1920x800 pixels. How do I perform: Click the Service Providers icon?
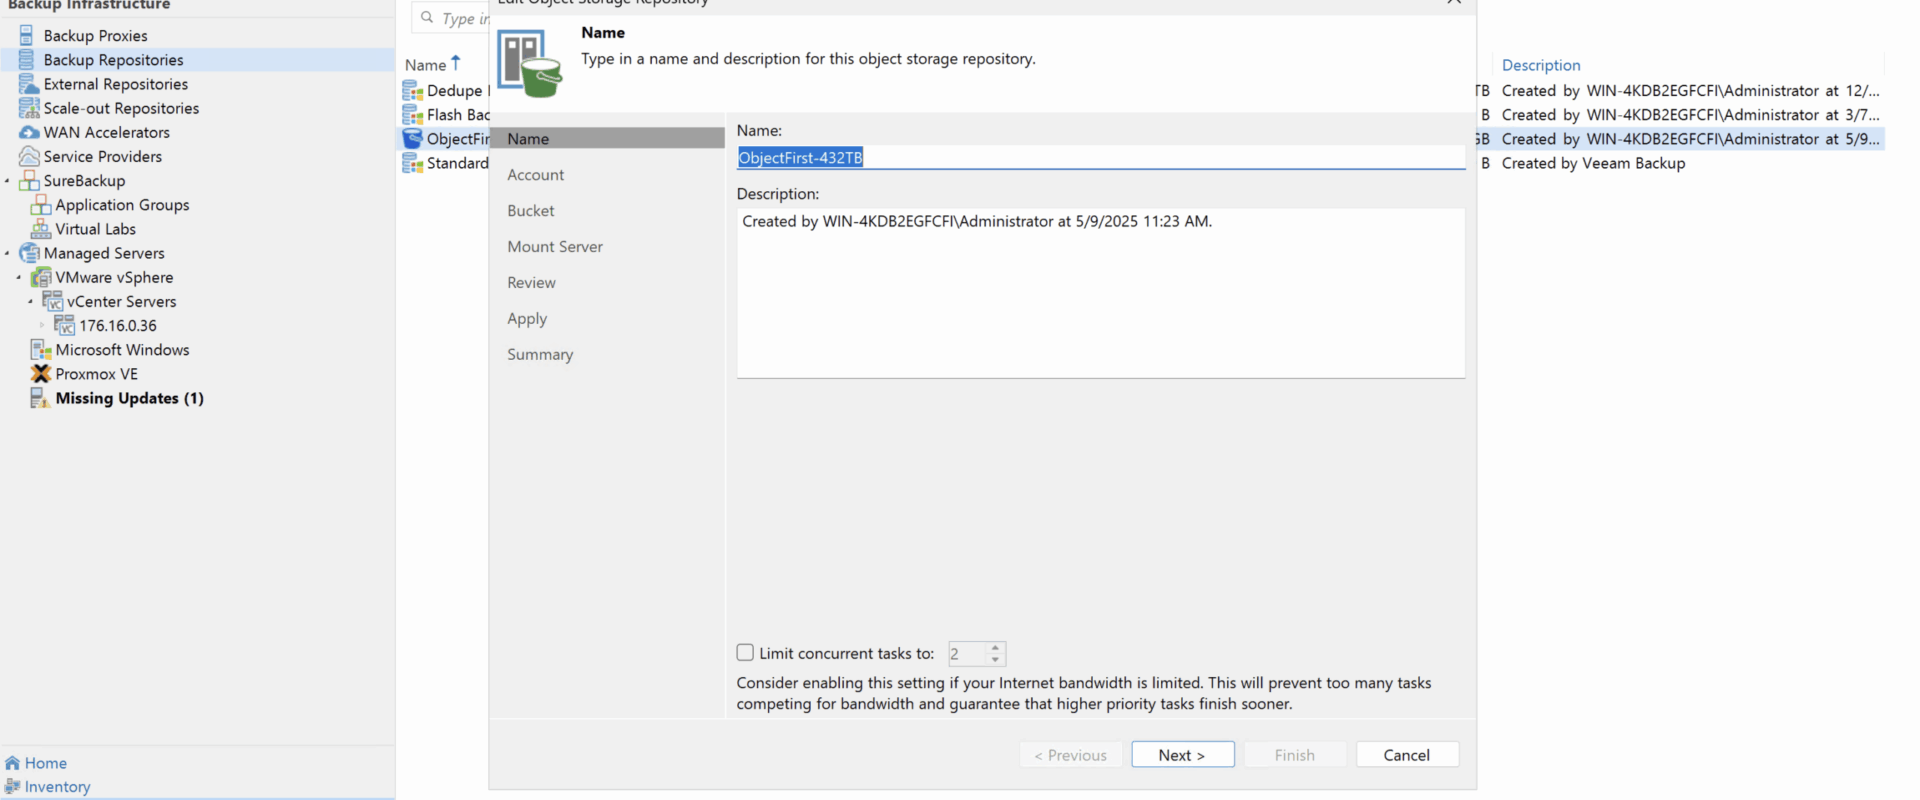click(x=29, y=156)
